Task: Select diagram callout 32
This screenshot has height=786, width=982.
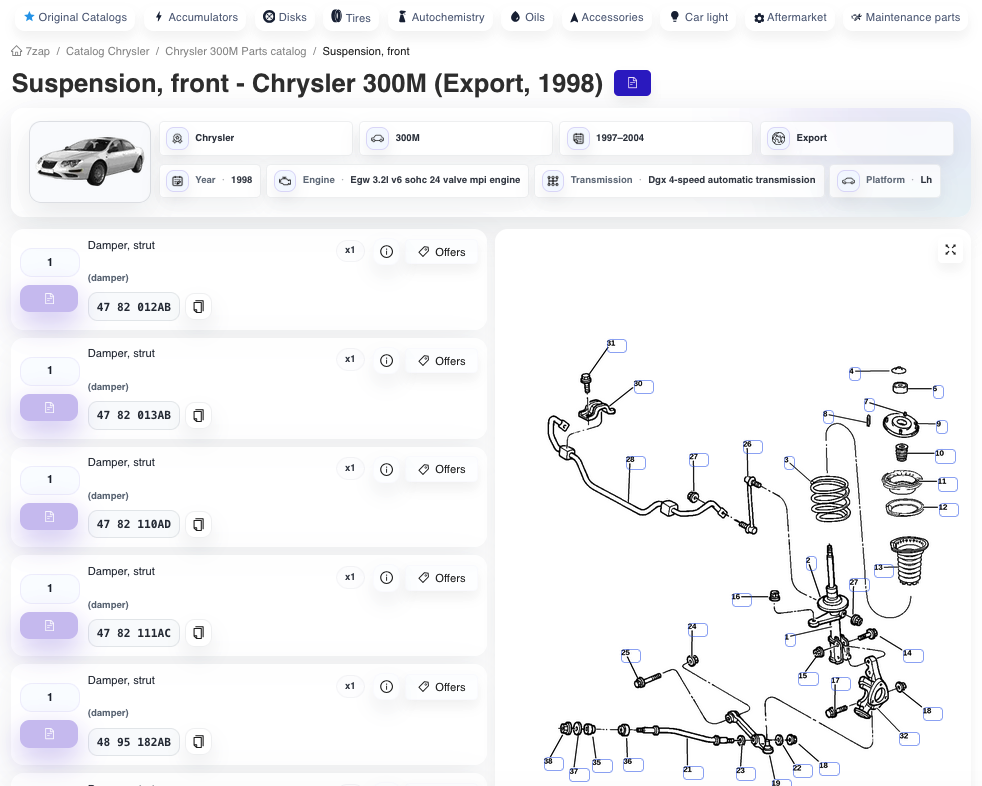Action: pos(909,739)
